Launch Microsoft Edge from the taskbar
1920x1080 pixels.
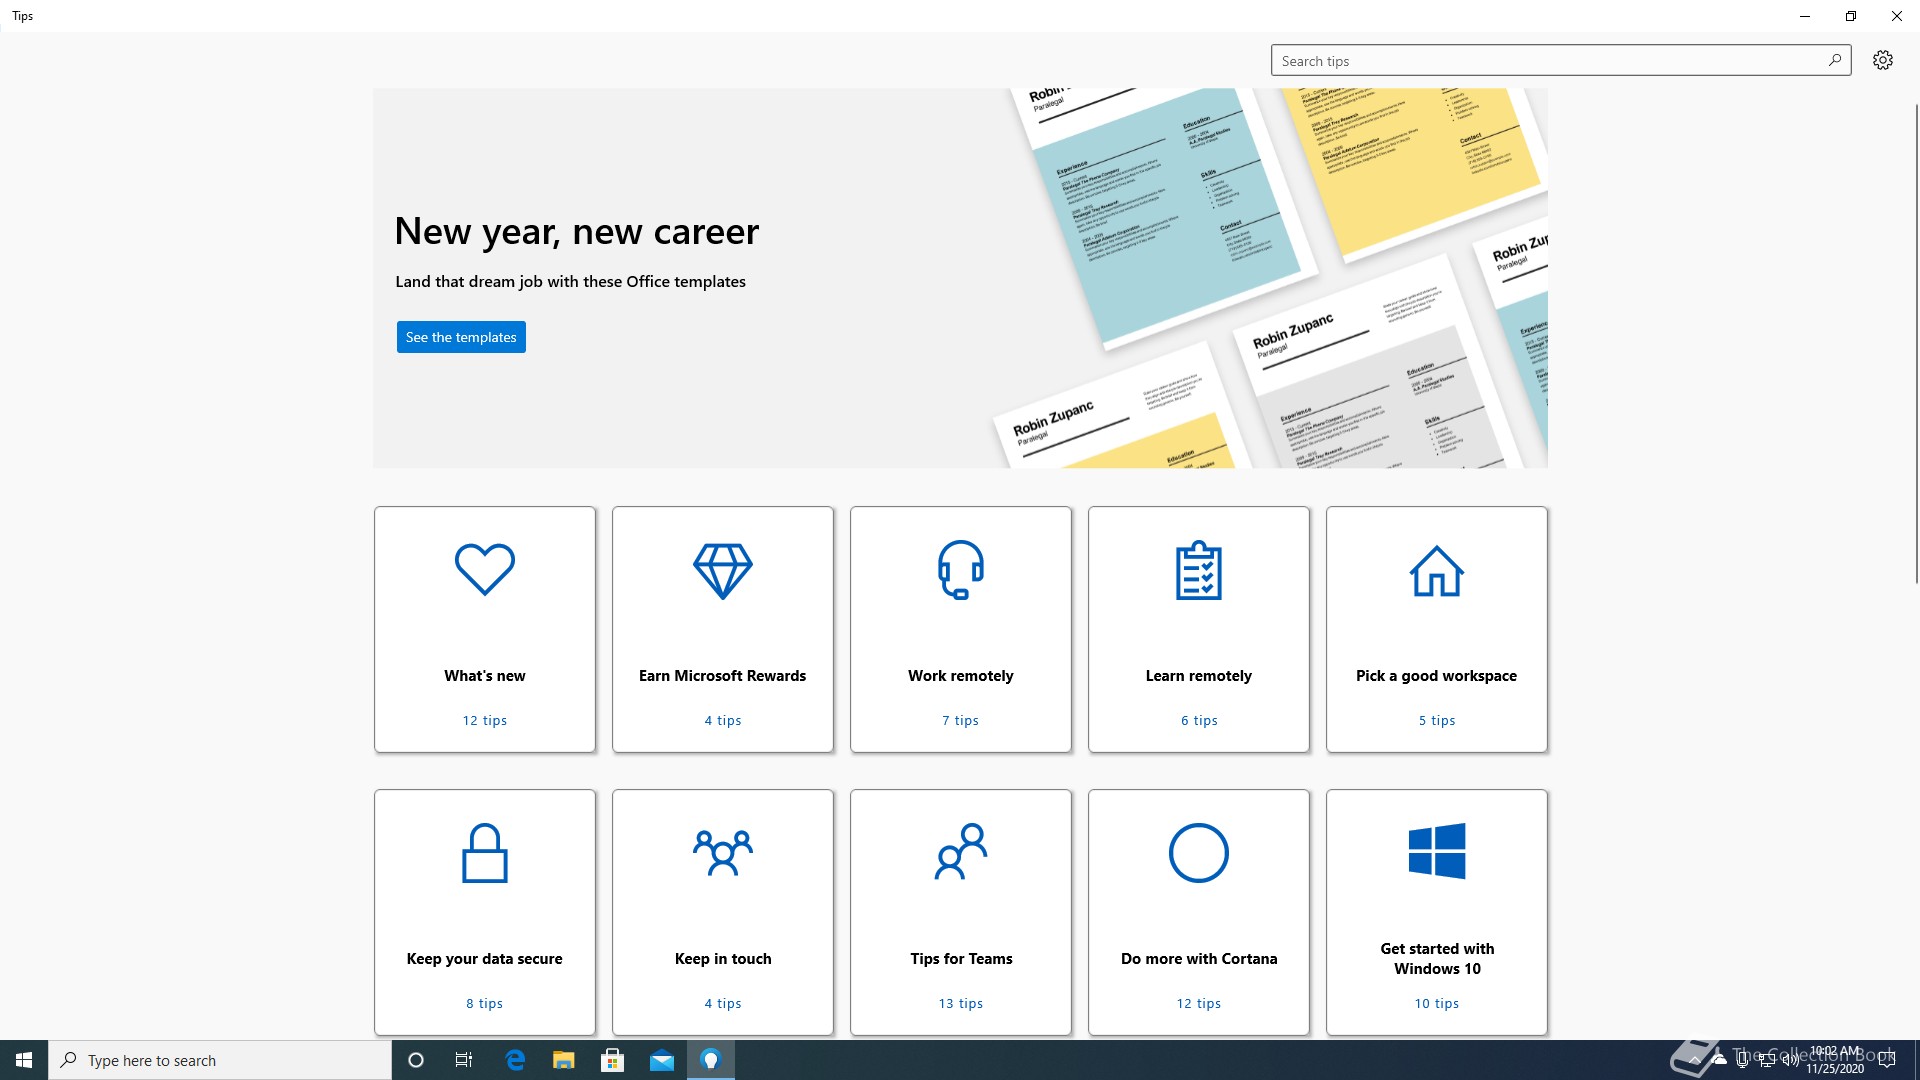click(515, 1060)
